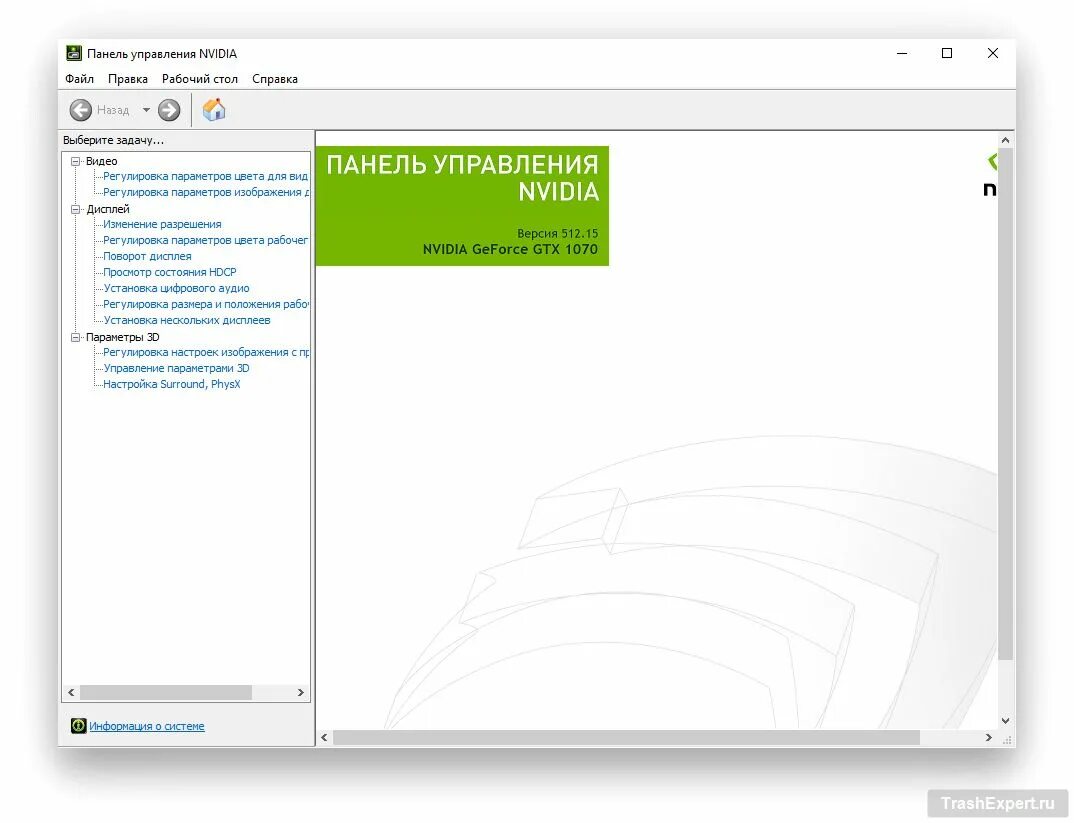Open the Информация о системе link
The image size is (1074, 823).
[147, 726]
